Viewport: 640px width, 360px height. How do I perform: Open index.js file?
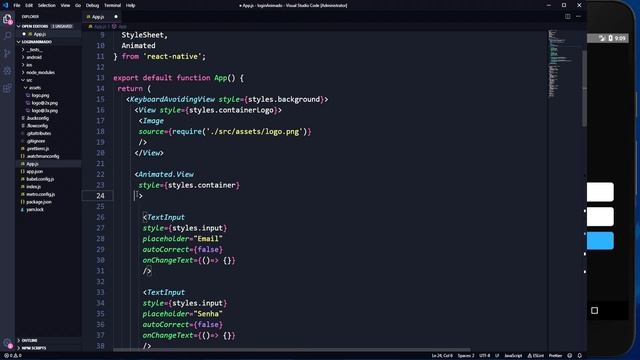coord(48,187)
